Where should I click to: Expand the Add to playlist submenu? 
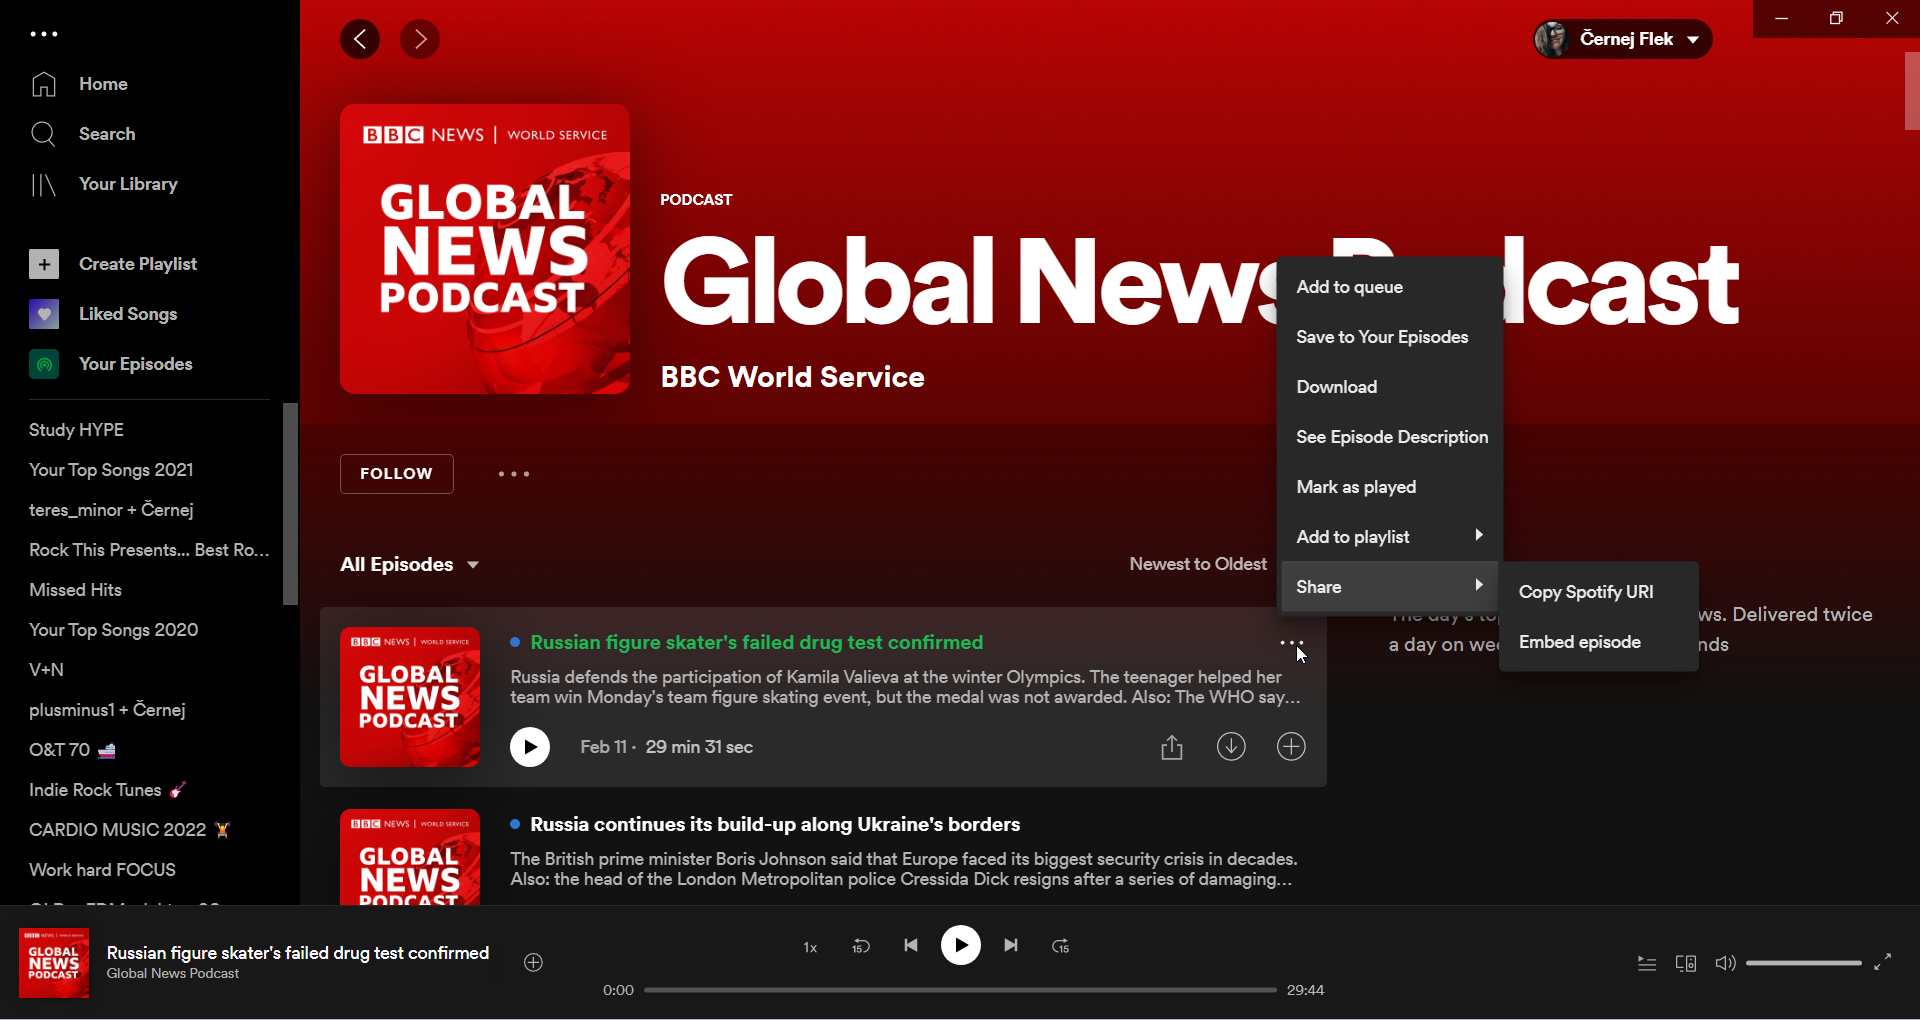(x=1389, y=537)
